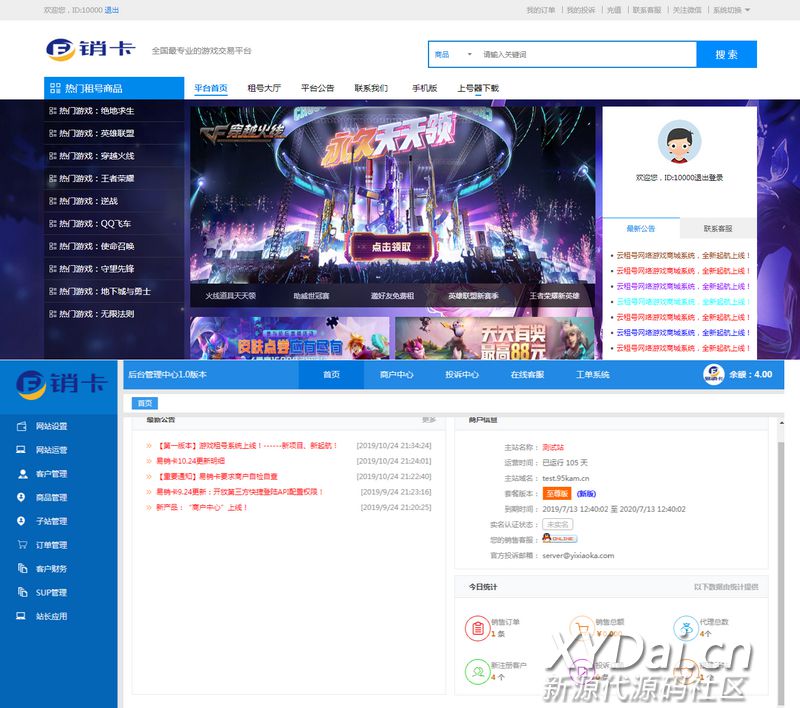The image size is (800, 708).
Task: Expand the 系统切换 dropdown in top bar
Action: 732,10
